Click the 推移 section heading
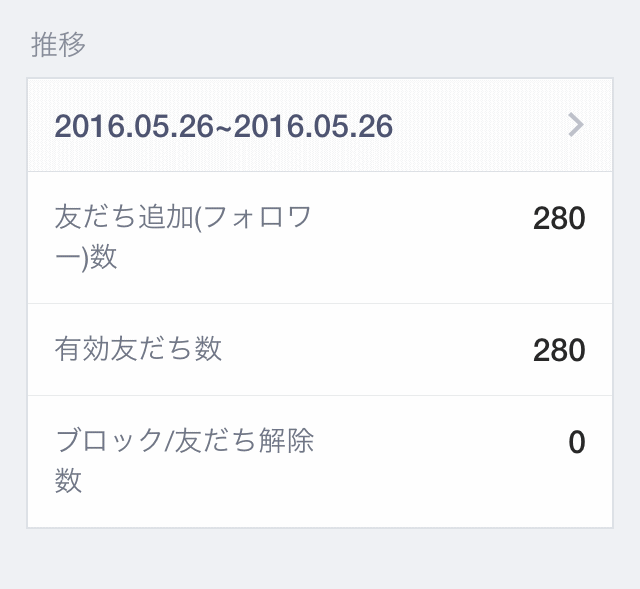This screenshot has width=640, height=589. click(x=58, y=44)
